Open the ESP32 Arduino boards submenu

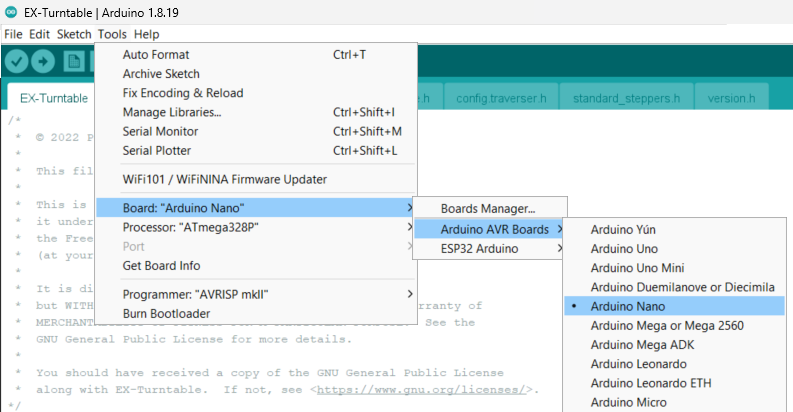coord(486,248)
